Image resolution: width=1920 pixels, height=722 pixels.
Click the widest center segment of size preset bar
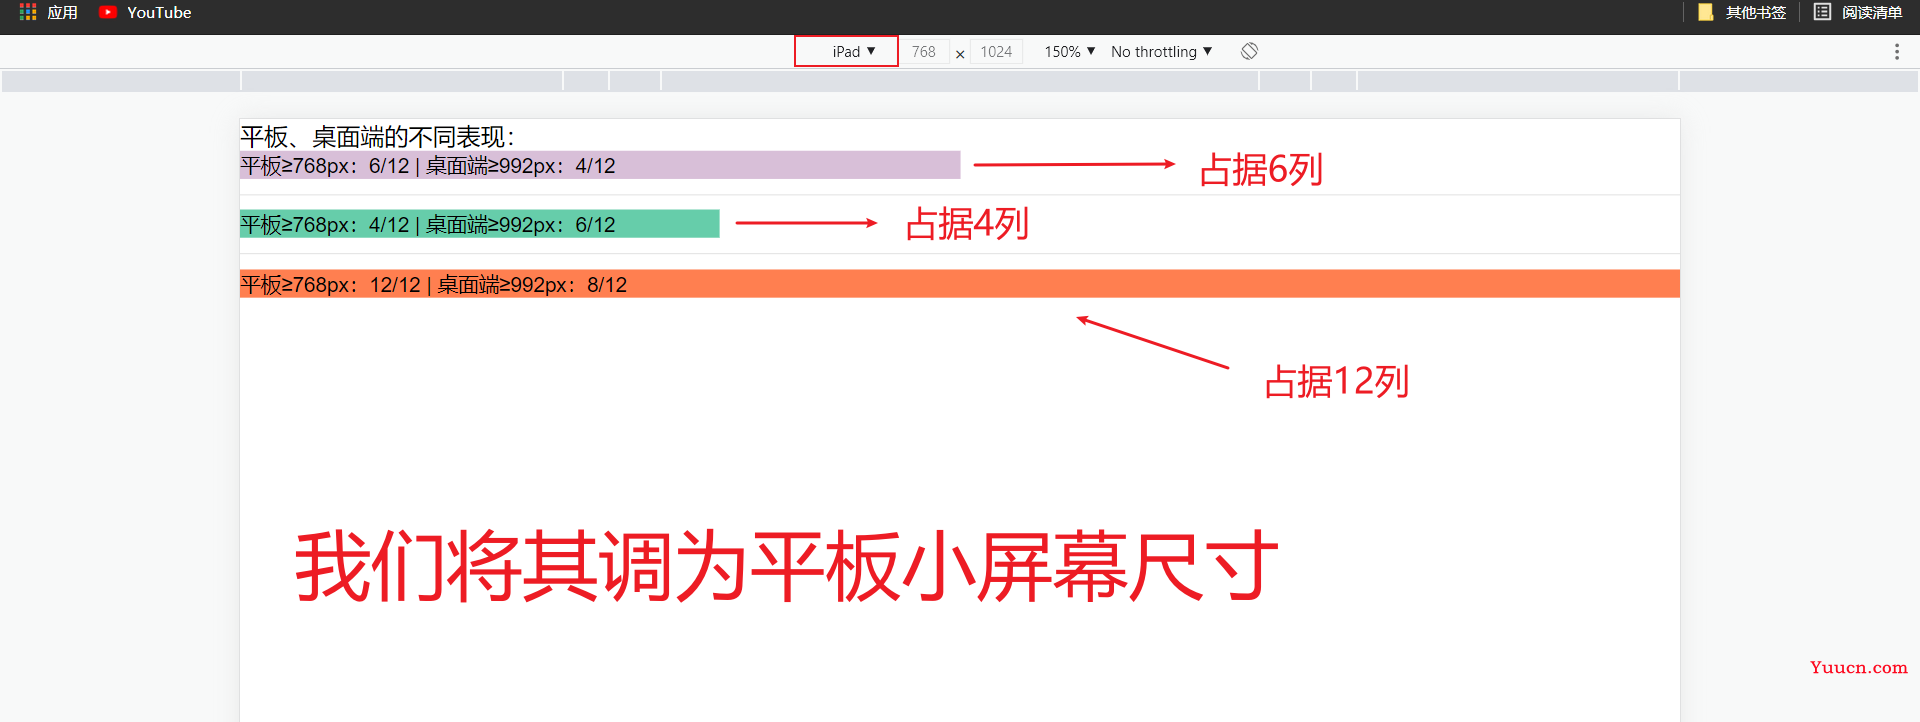click(960, 81)
